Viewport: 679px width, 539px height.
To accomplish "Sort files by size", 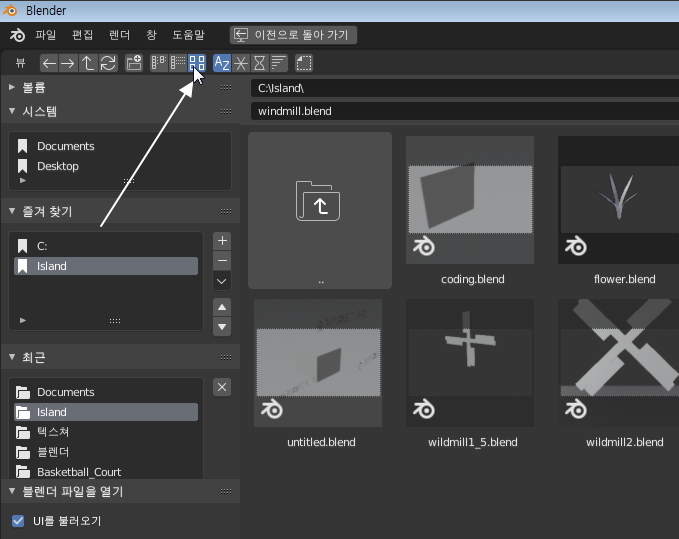I will 278,64.
